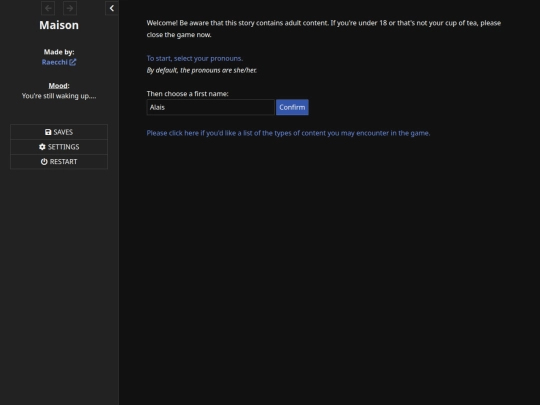Click the RESTART button
This screenshot has width=540, height=405.
pyautogui.click(x=59, y=162)
